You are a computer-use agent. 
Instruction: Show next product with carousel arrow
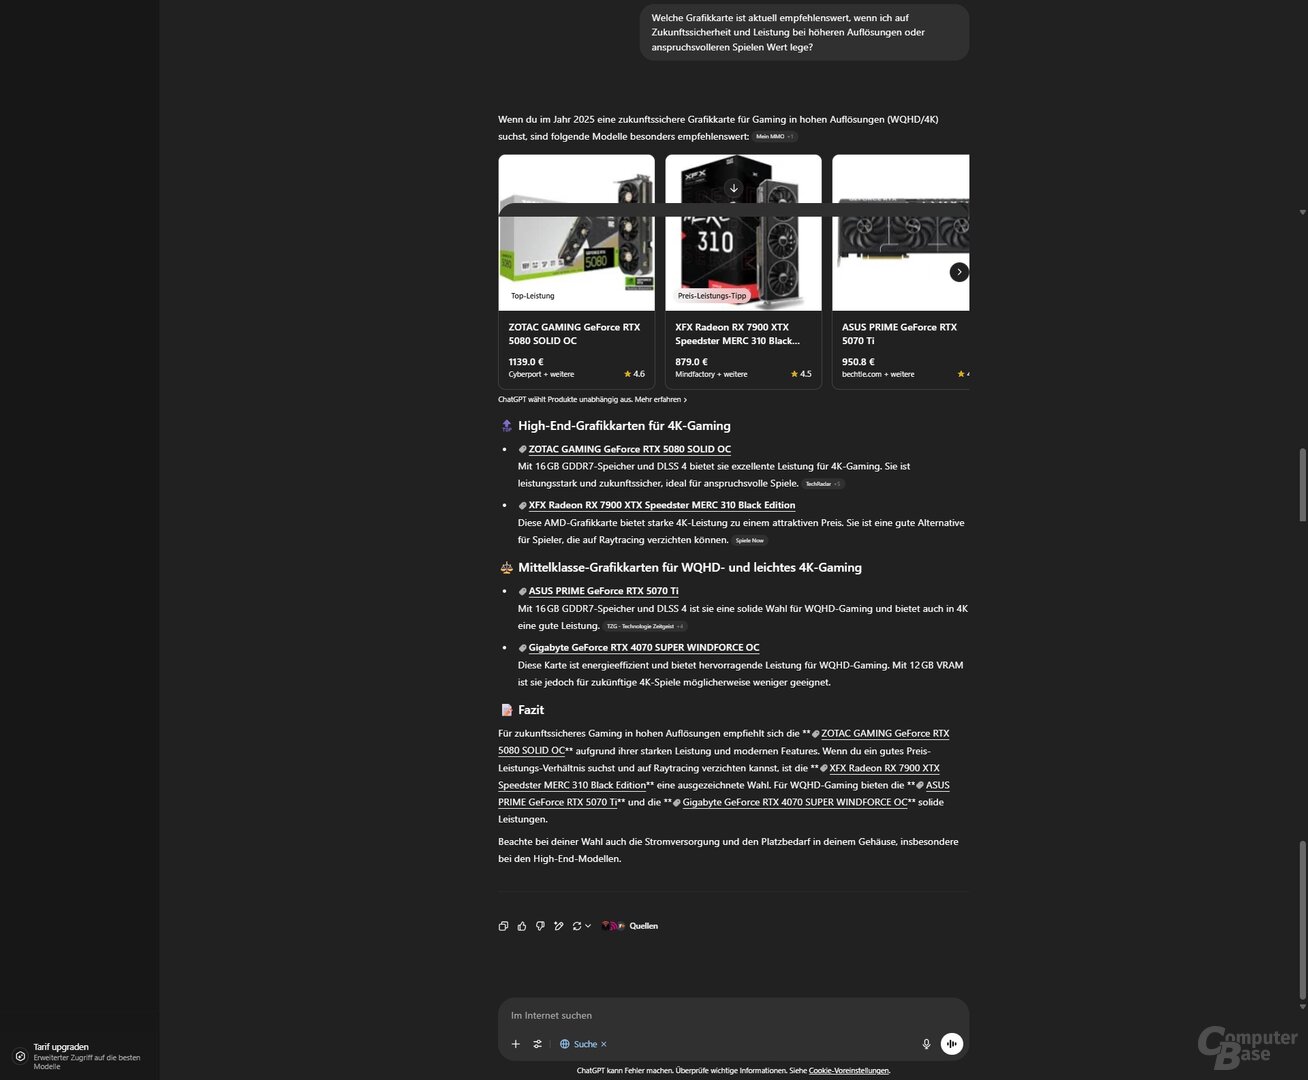pyautogui.click(x=959, y=272)
